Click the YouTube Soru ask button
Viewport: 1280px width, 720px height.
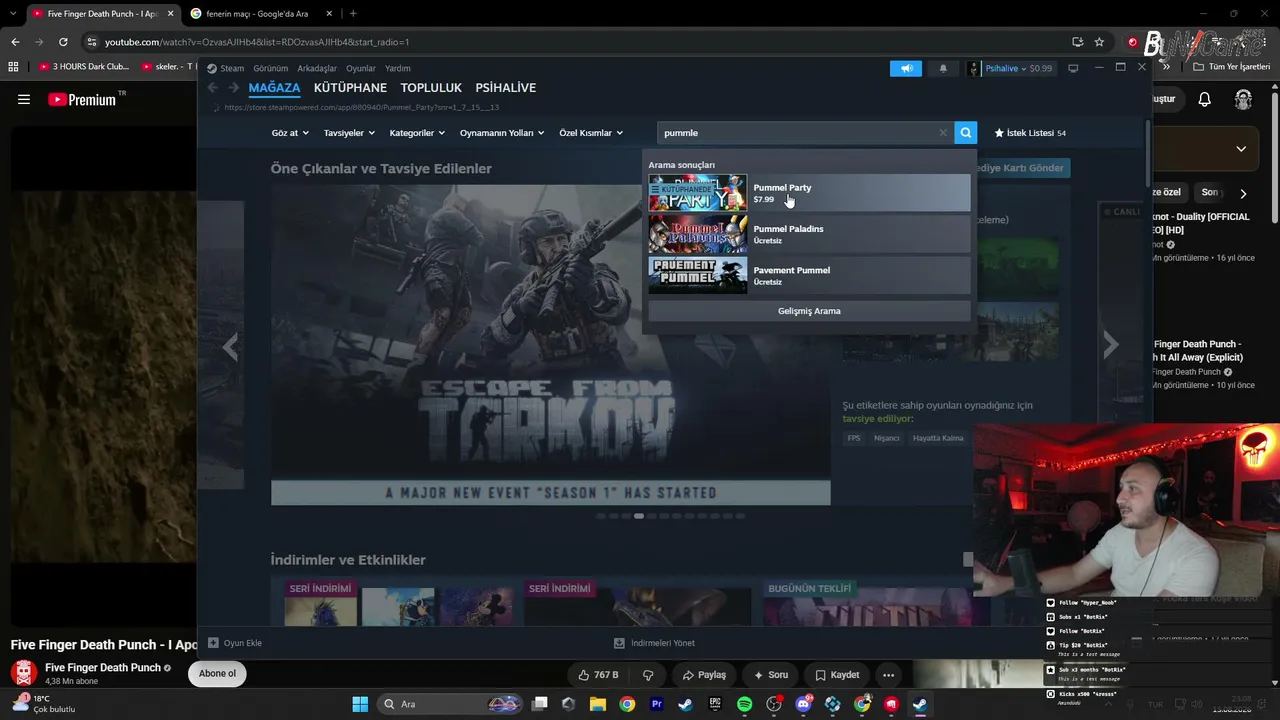tap(770, 675)
